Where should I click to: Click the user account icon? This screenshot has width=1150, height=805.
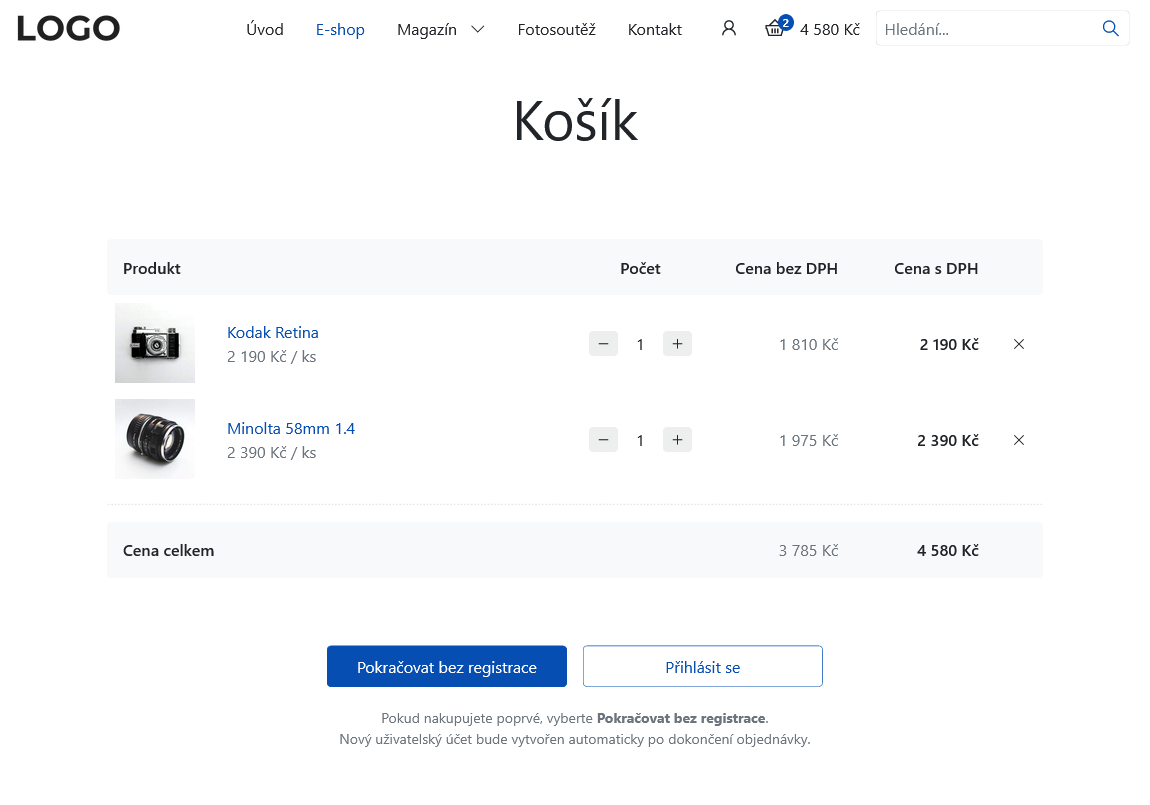728,29
